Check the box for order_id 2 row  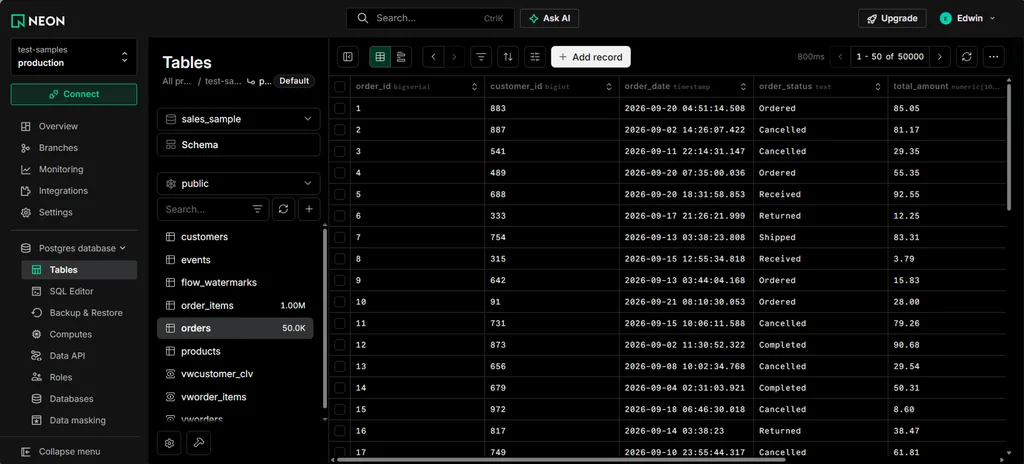(340, 129)
